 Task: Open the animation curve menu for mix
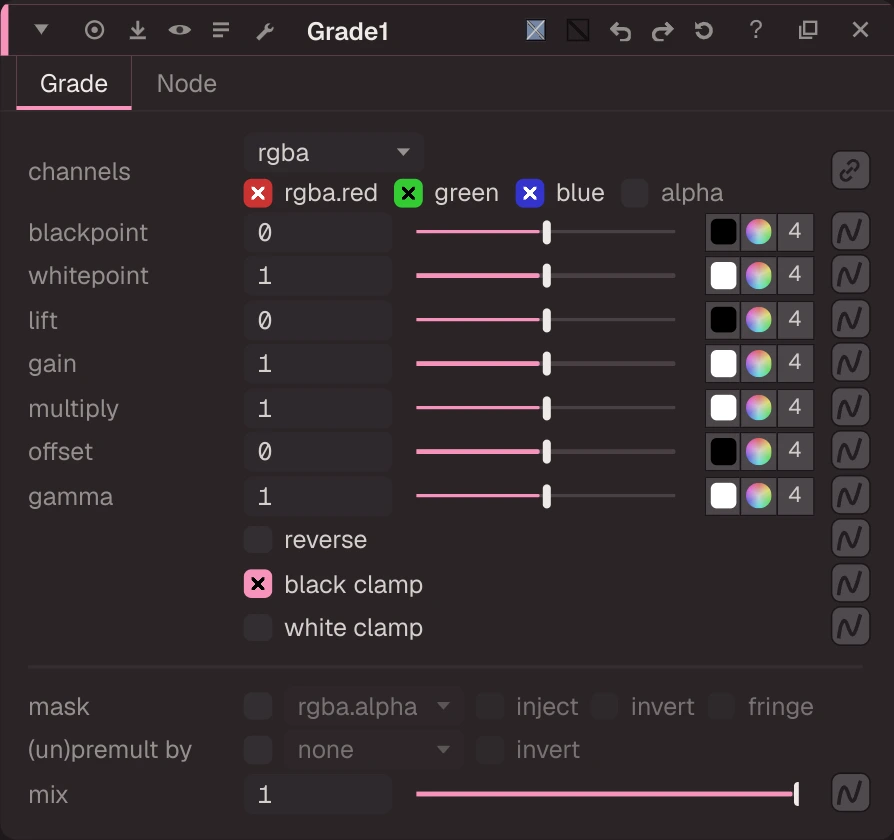850,793
